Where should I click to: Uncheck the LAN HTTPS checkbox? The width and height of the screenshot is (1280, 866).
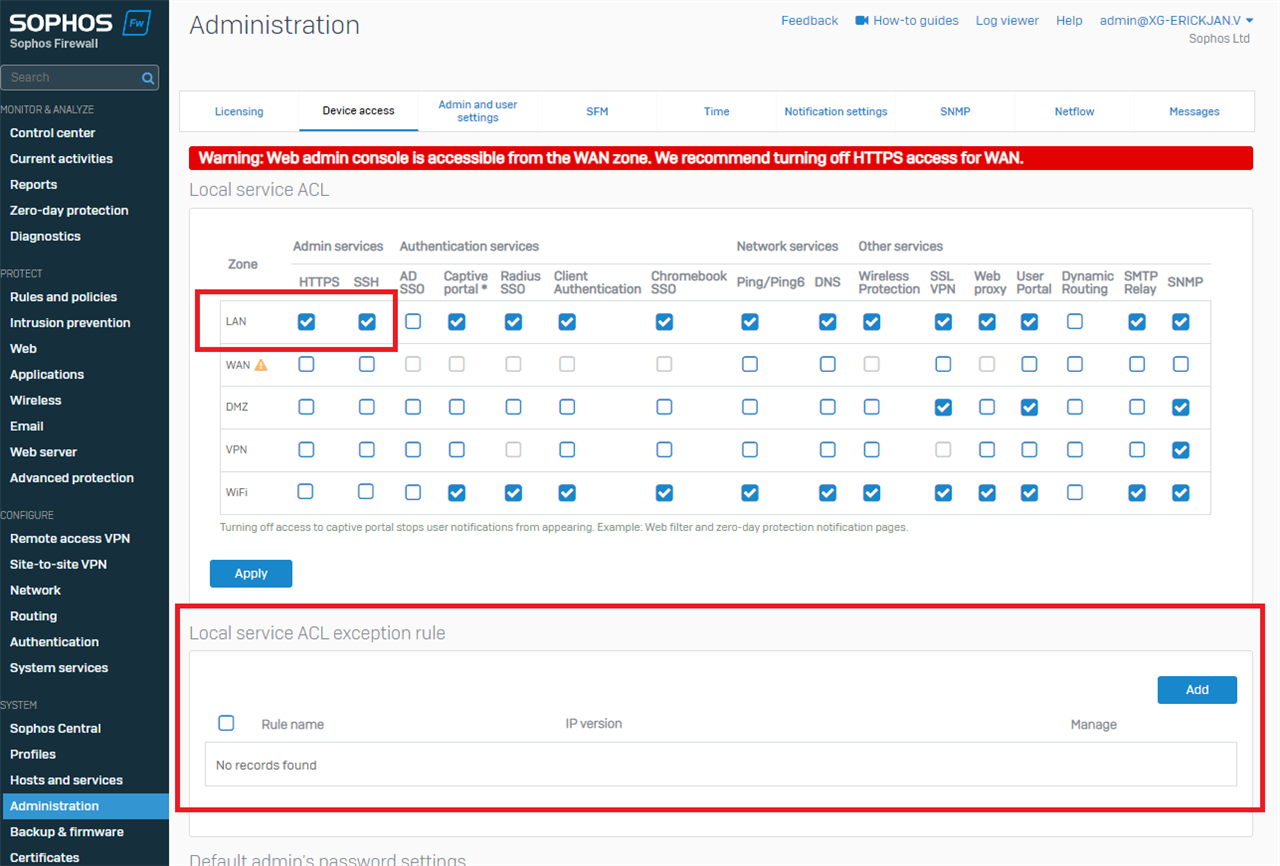pyautogui.click(x=306, y=322)
